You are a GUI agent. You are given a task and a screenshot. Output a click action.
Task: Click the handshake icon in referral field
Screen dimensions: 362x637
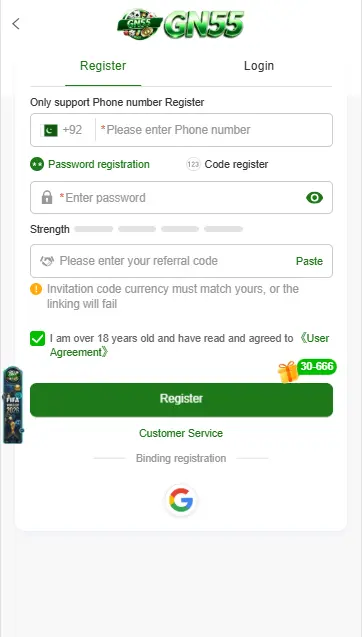click(x=47, y=261)
